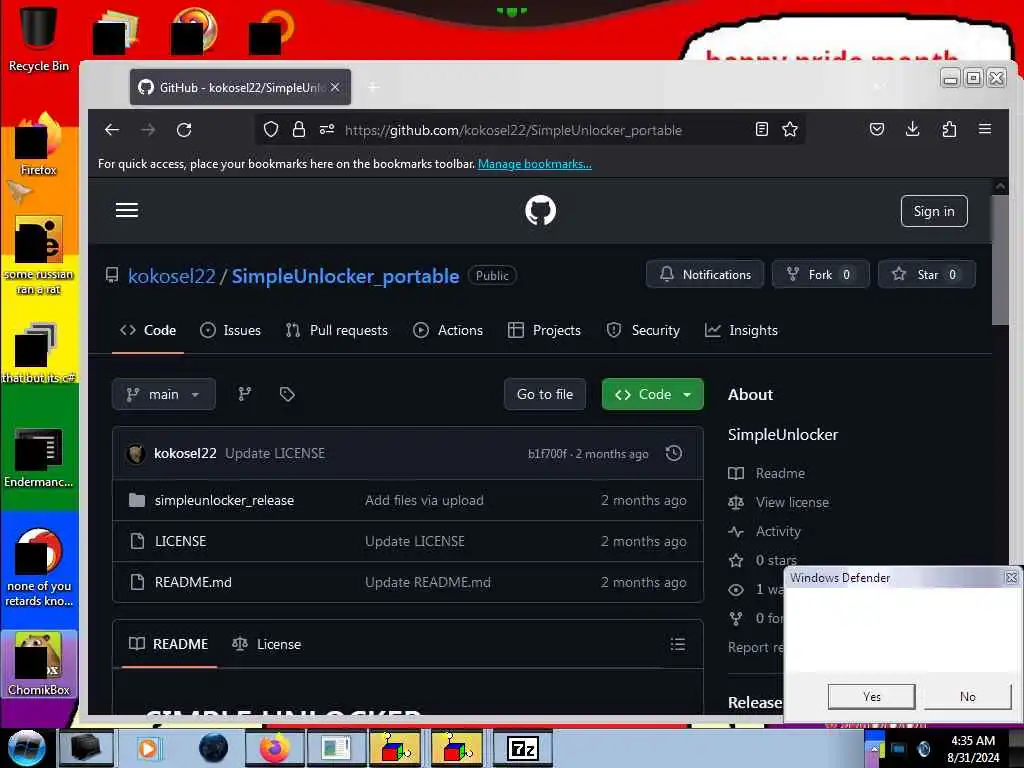Image resolution: width=1024 pixels, height=768 pixels.
Task: Open the Firefox downloads panel
Action: tap(913, 129)
